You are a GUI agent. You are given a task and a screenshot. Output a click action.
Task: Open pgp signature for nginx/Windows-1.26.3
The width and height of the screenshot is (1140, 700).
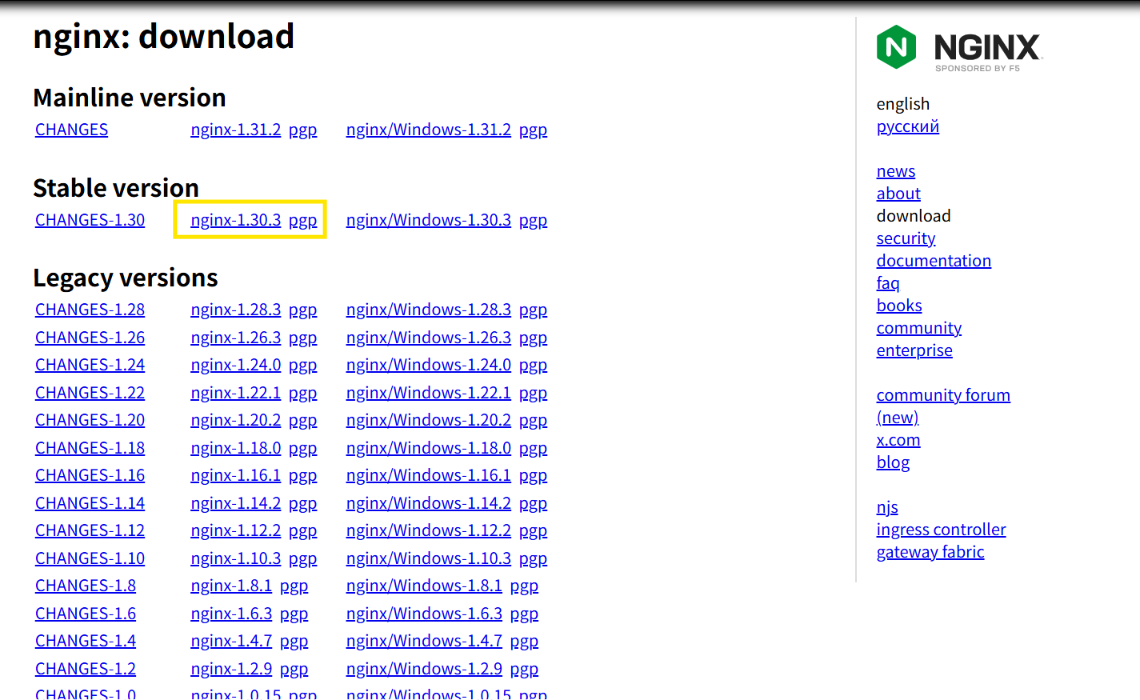point(533,338)
